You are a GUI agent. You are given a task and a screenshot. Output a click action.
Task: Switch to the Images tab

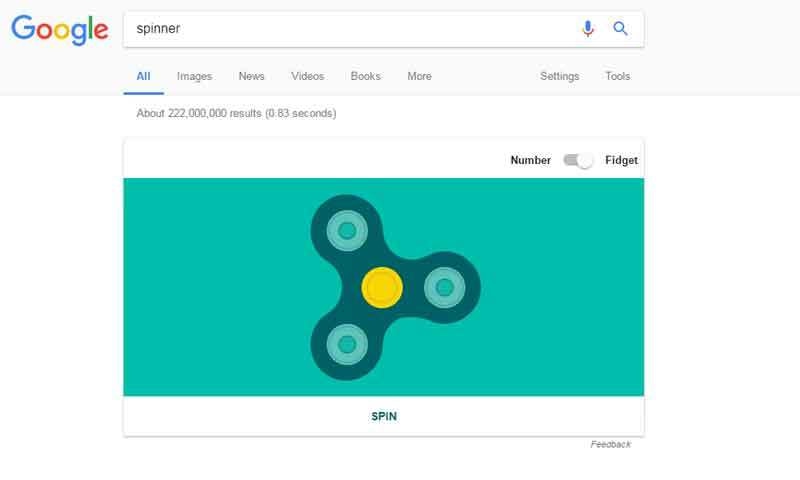point(194,76)
